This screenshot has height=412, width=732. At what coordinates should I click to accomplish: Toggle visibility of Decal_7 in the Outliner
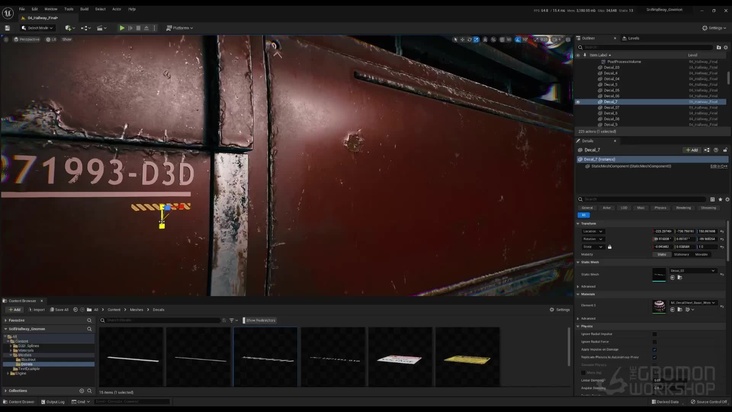tap(578, 102)
